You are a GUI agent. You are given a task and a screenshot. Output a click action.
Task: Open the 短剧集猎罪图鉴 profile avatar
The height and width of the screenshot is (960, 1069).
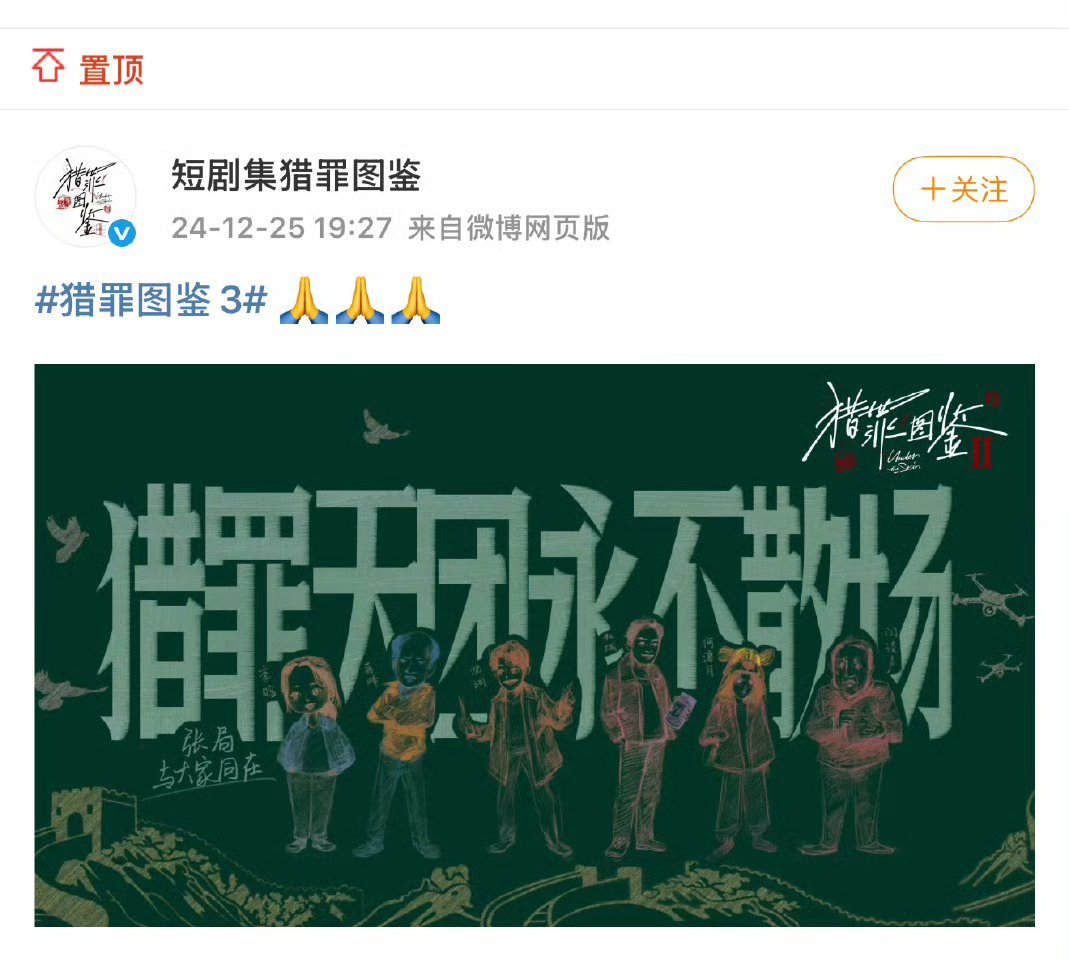coord(86,196)
